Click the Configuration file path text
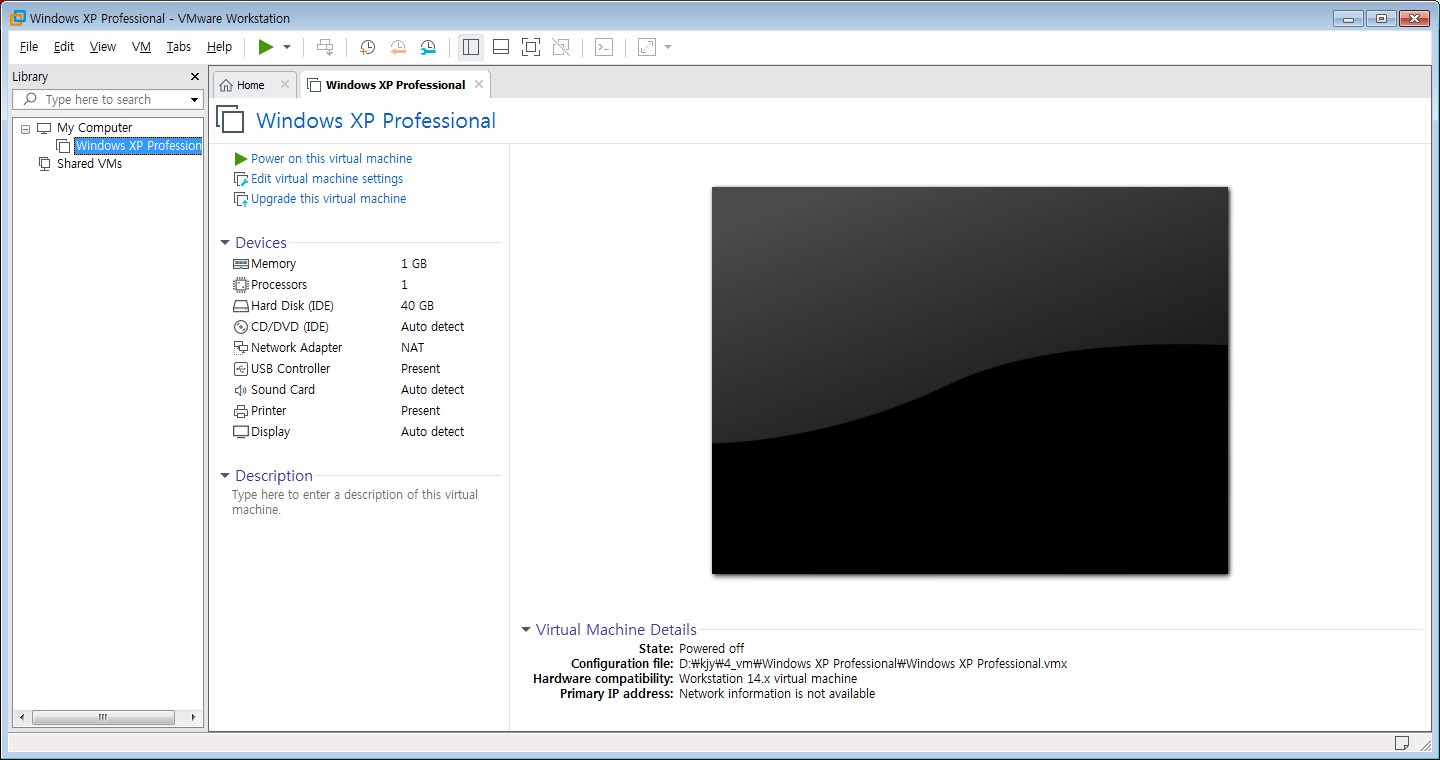This screenshot has height=760, width=1440. pyautogui.click(x=873, y=664)
